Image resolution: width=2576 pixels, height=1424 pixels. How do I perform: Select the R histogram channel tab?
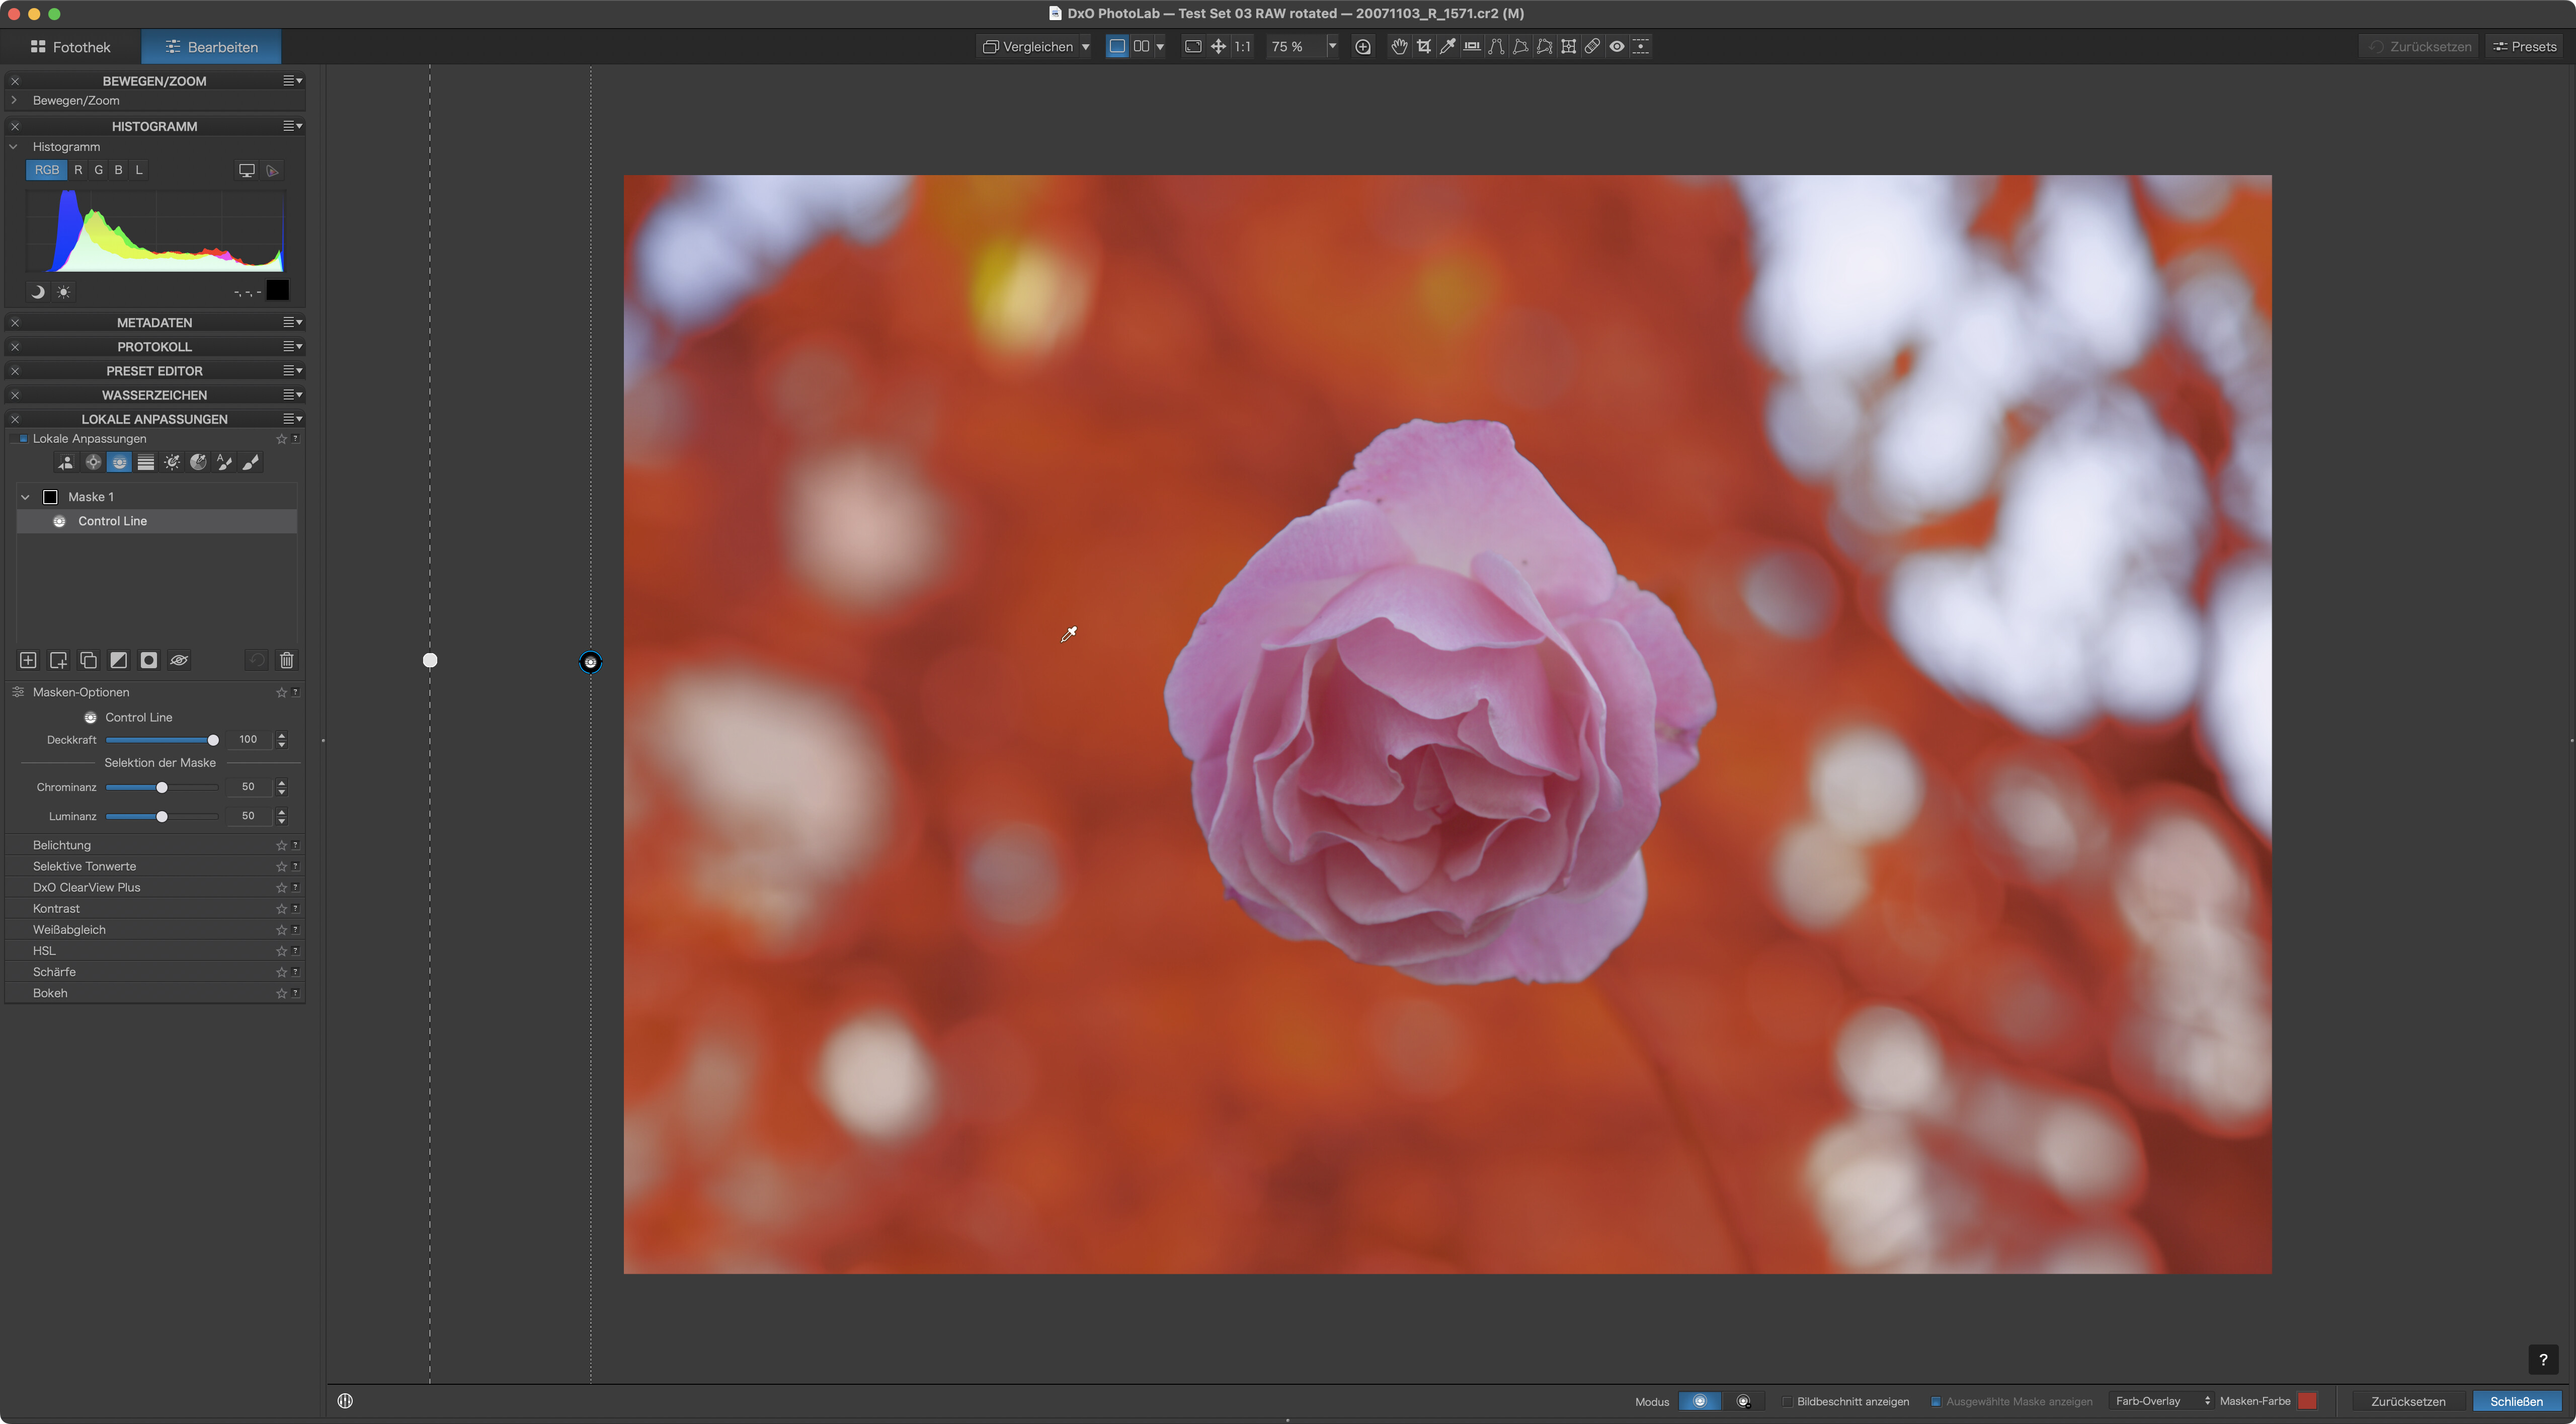click(x=78, y=170)
